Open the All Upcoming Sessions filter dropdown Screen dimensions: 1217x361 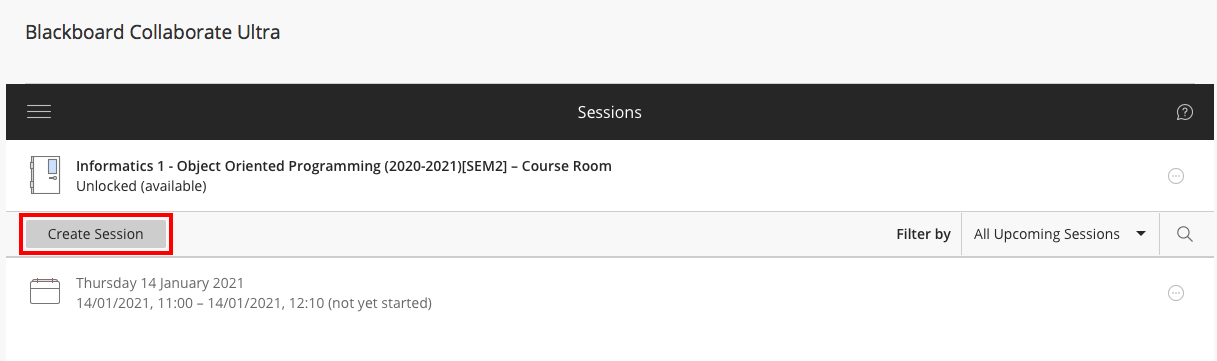point(1060,234)
